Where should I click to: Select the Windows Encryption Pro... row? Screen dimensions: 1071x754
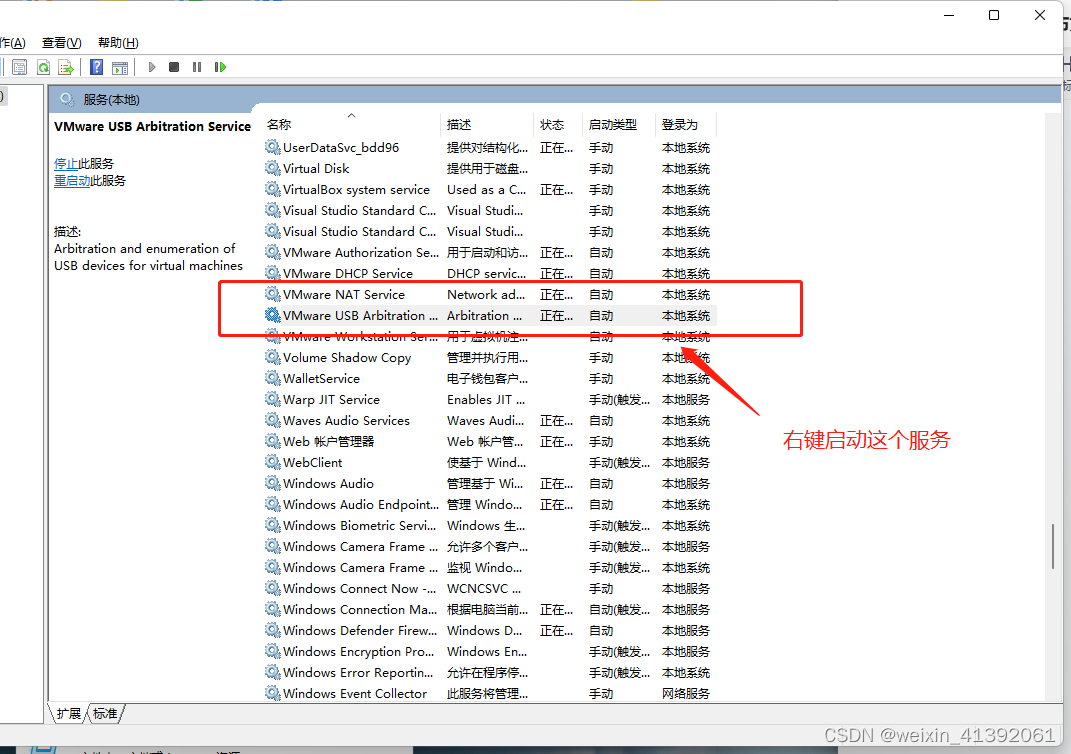coord(489,652)
